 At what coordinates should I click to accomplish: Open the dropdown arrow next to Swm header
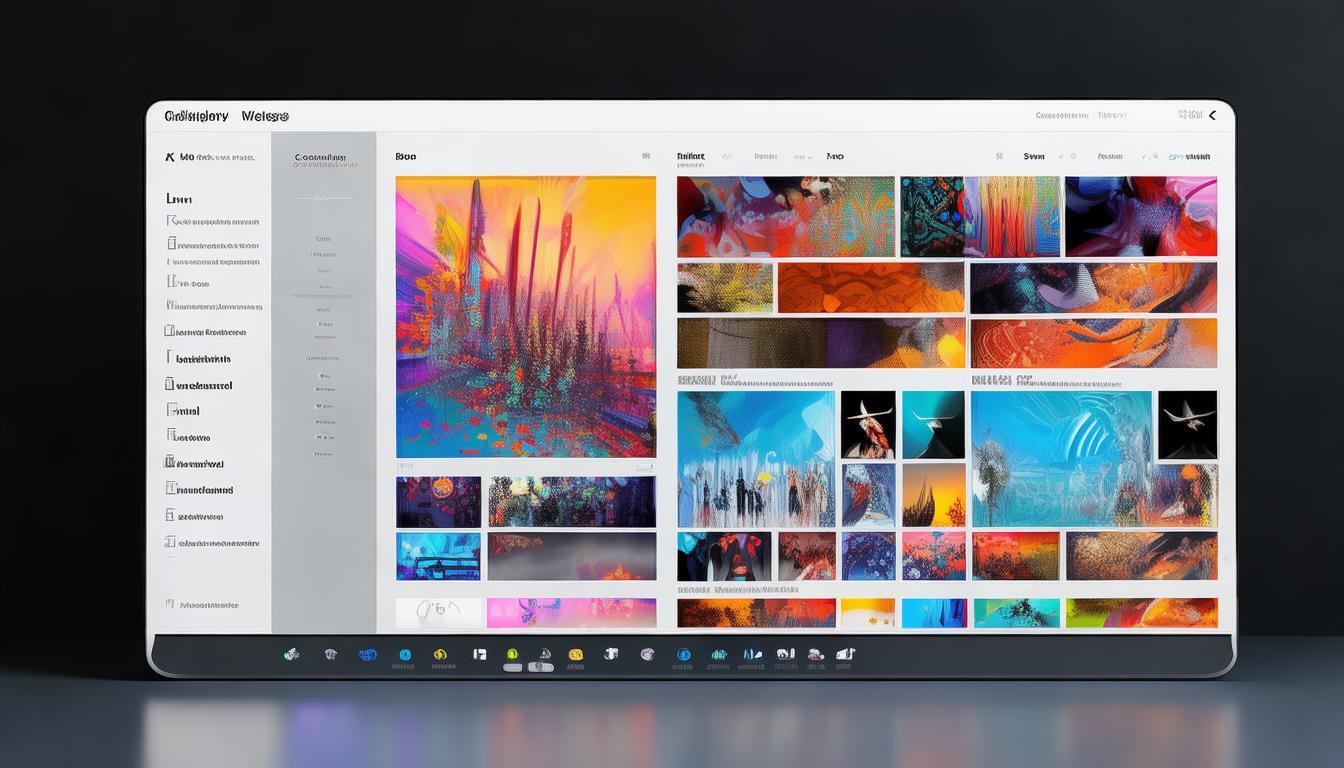tap(1060, 157)
